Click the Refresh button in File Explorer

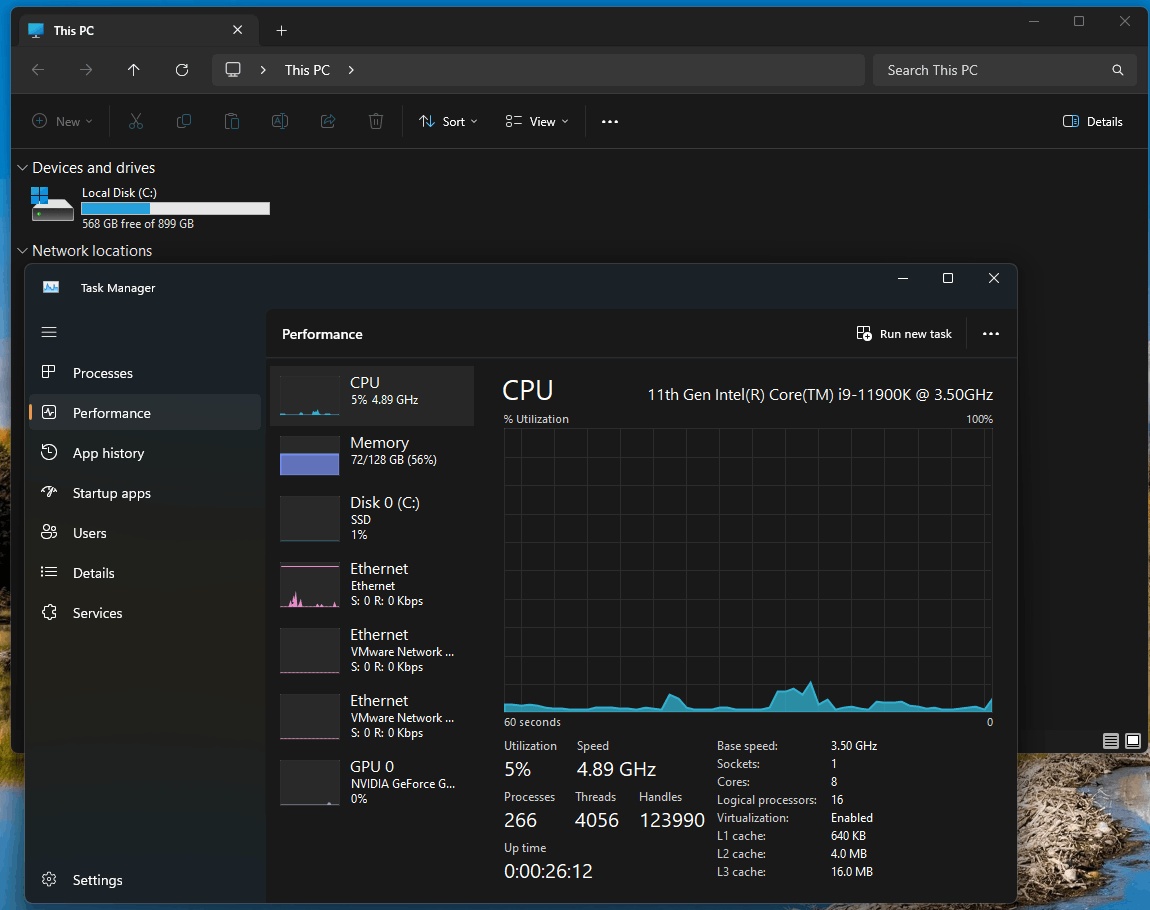click(182, 70)
